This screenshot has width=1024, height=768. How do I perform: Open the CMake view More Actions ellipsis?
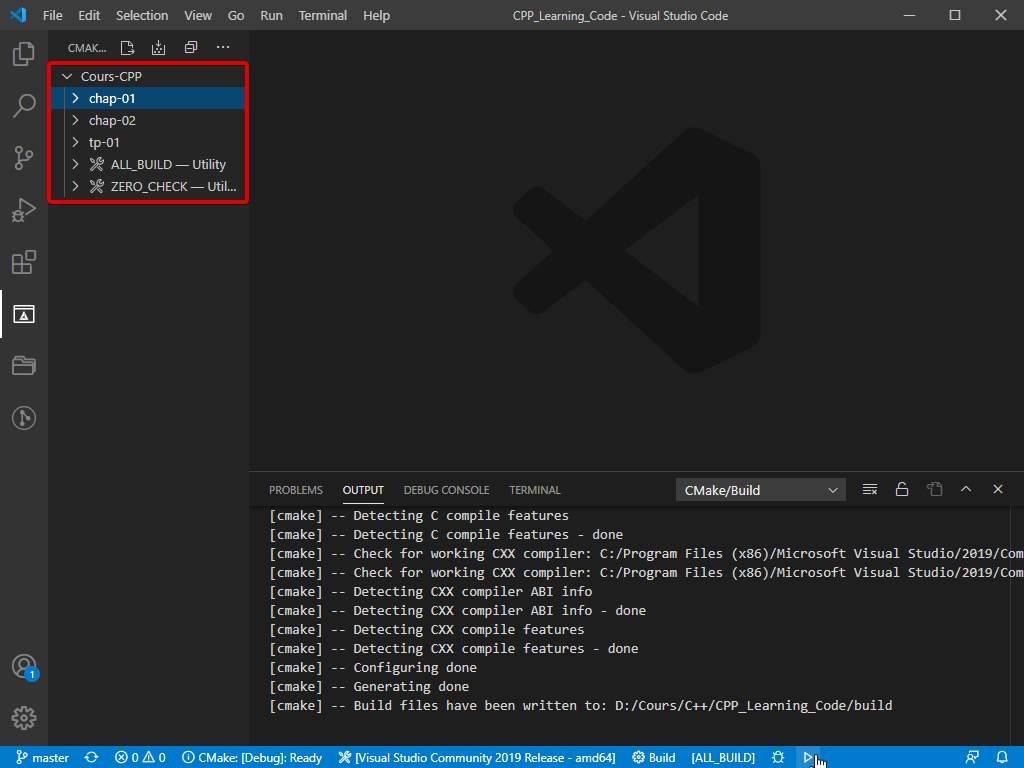[223, 48]
